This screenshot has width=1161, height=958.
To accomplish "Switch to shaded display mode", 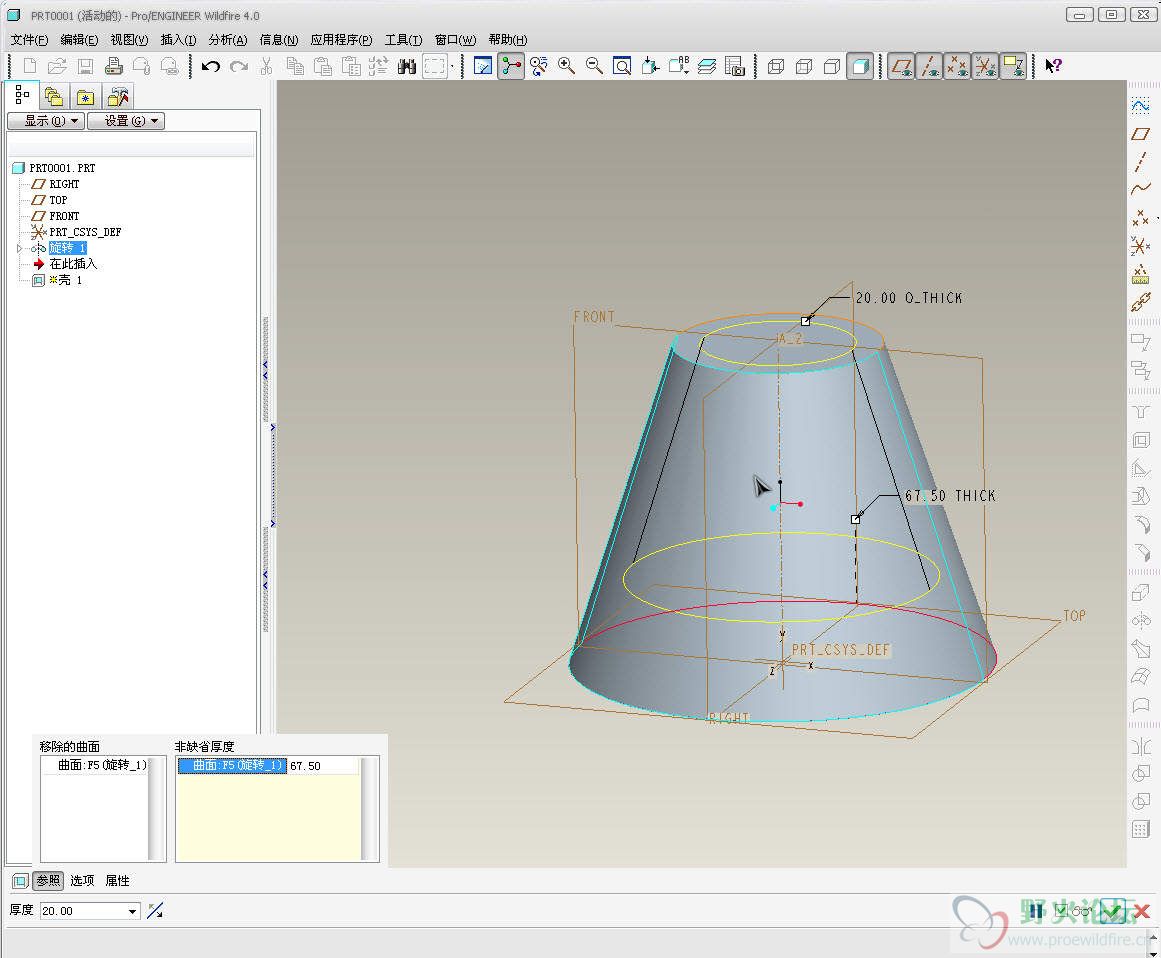I will point(860,67).
